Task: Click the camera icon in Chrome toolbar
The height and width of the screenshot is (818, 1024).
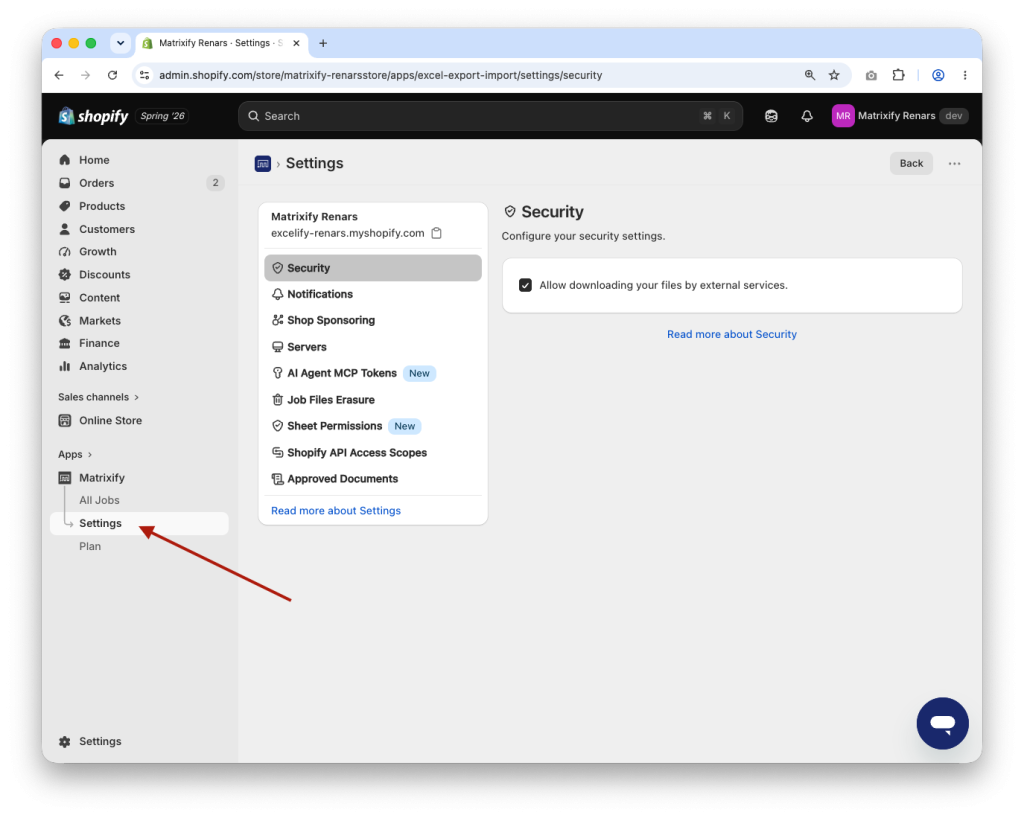Action: point(871,76)
